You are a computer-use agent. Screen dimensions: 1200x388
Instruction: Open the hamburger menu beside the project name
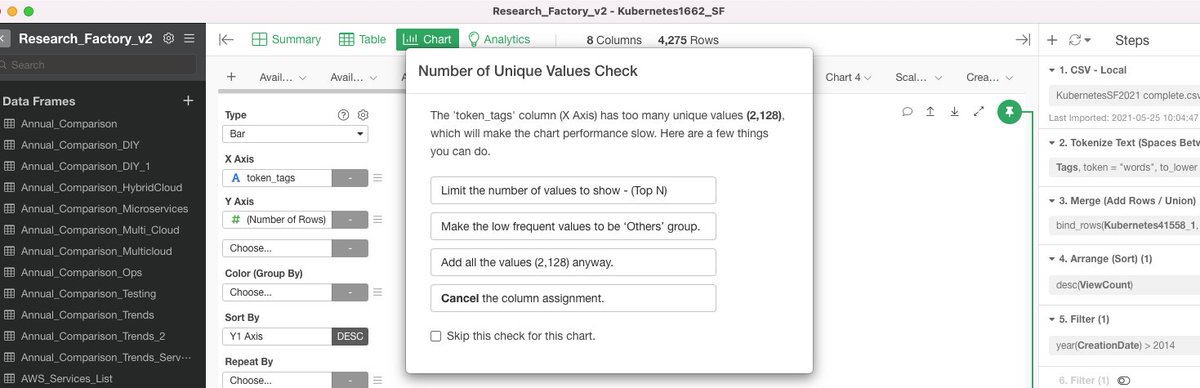(x=189, y=39)
